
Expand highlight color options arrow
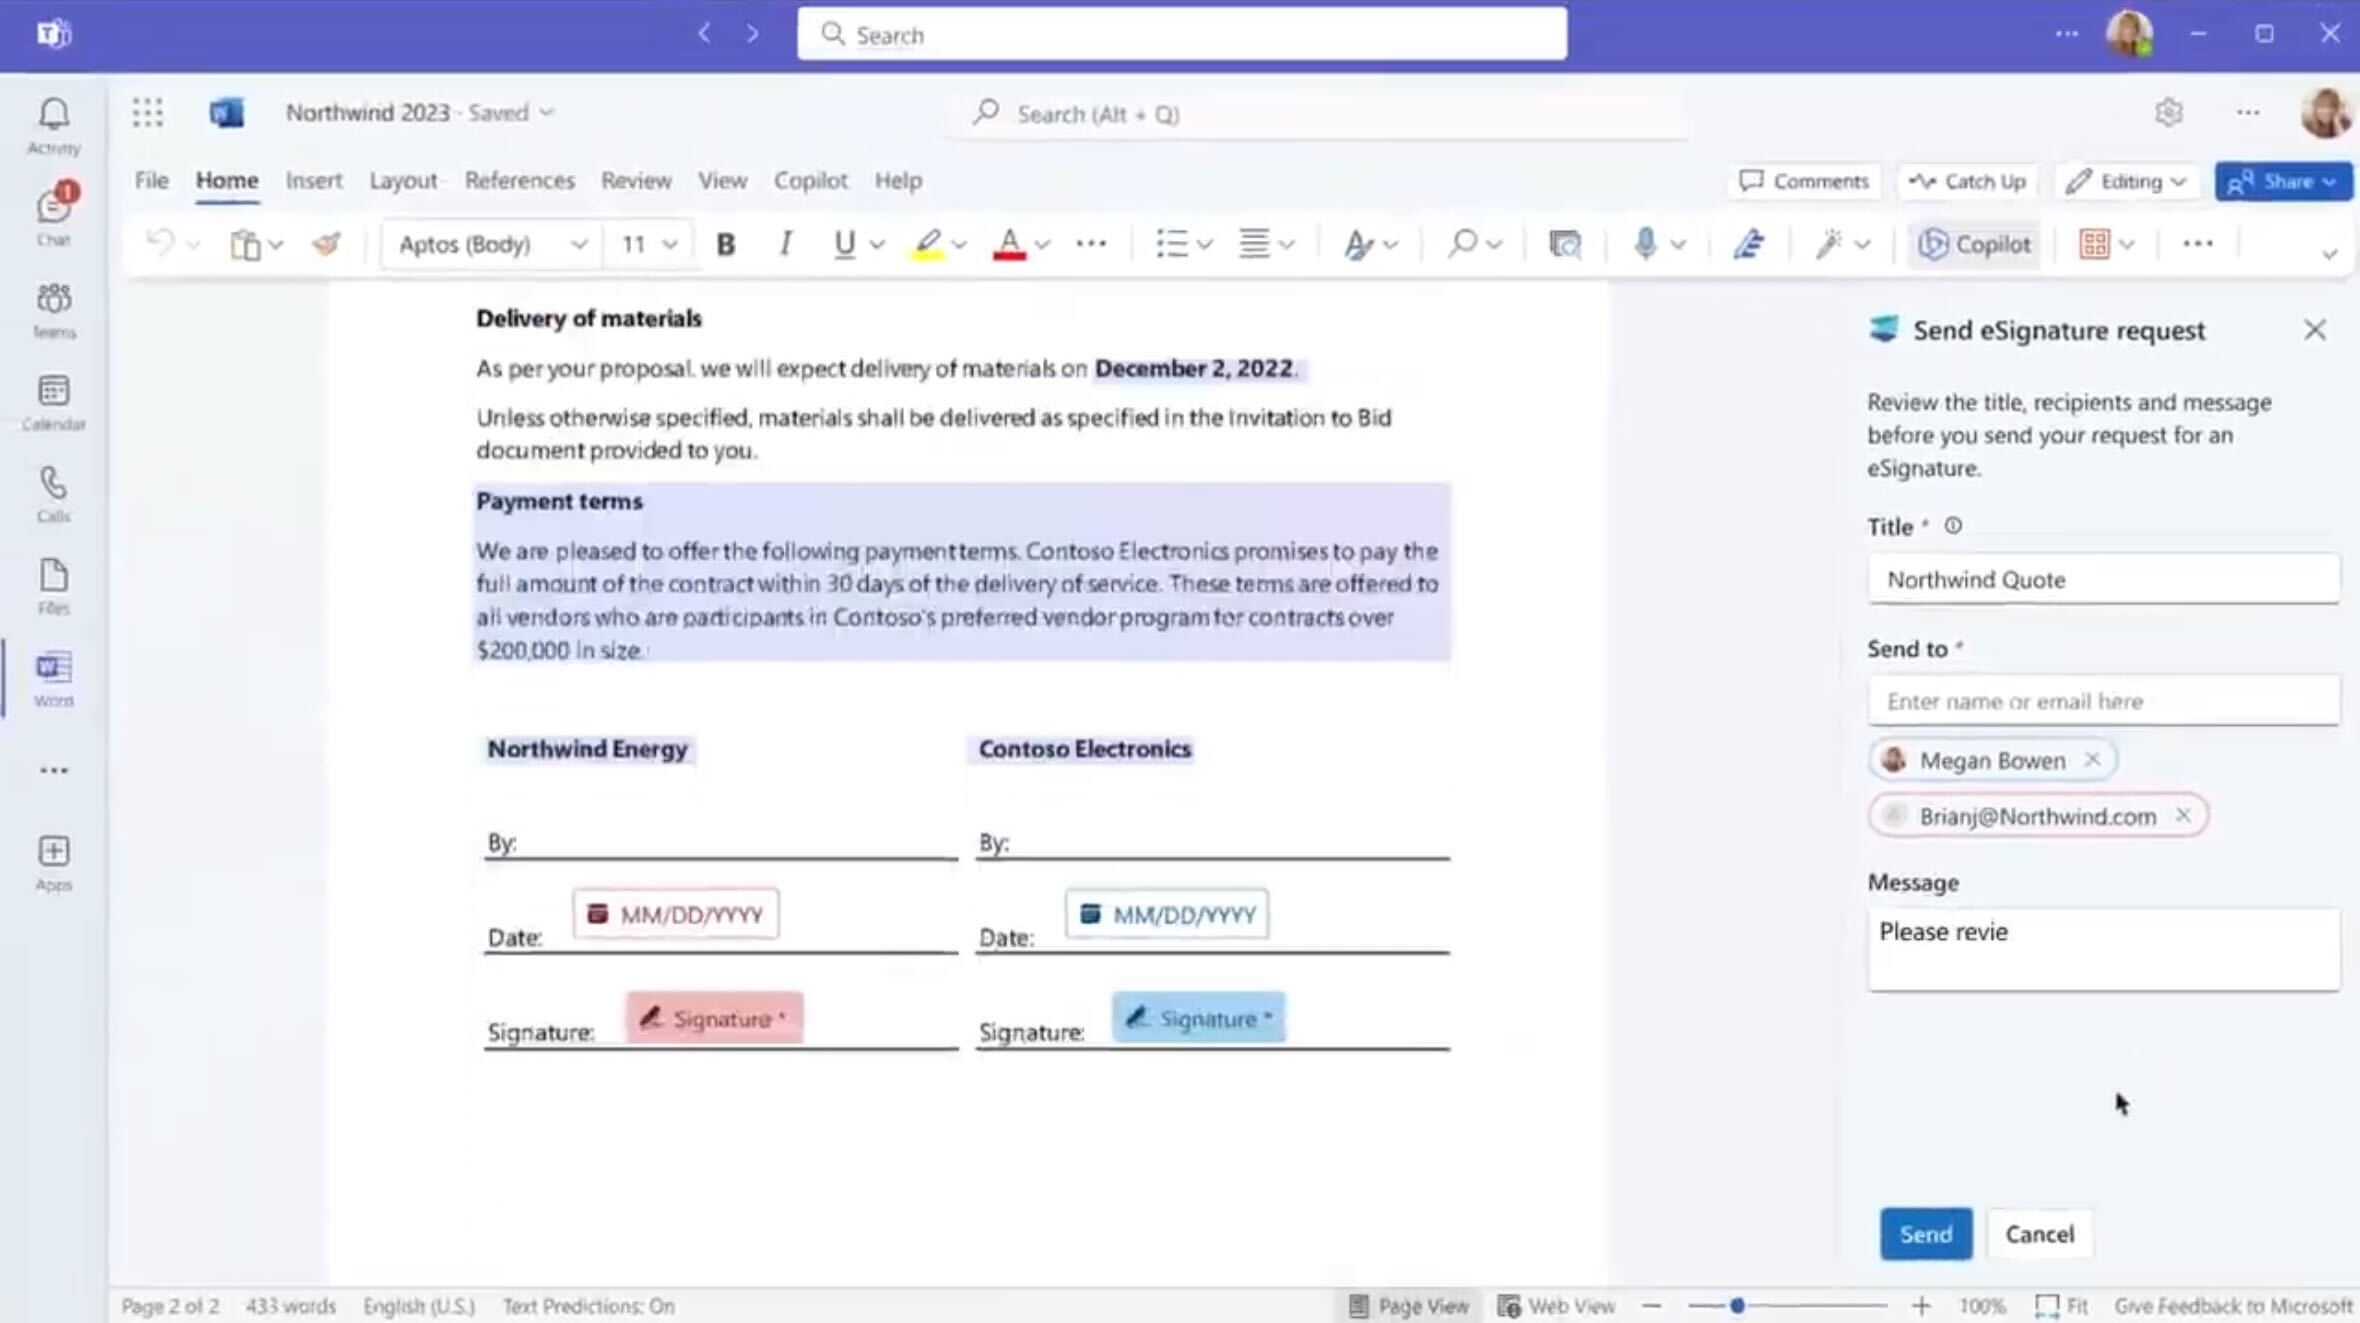tap(959, 244)
